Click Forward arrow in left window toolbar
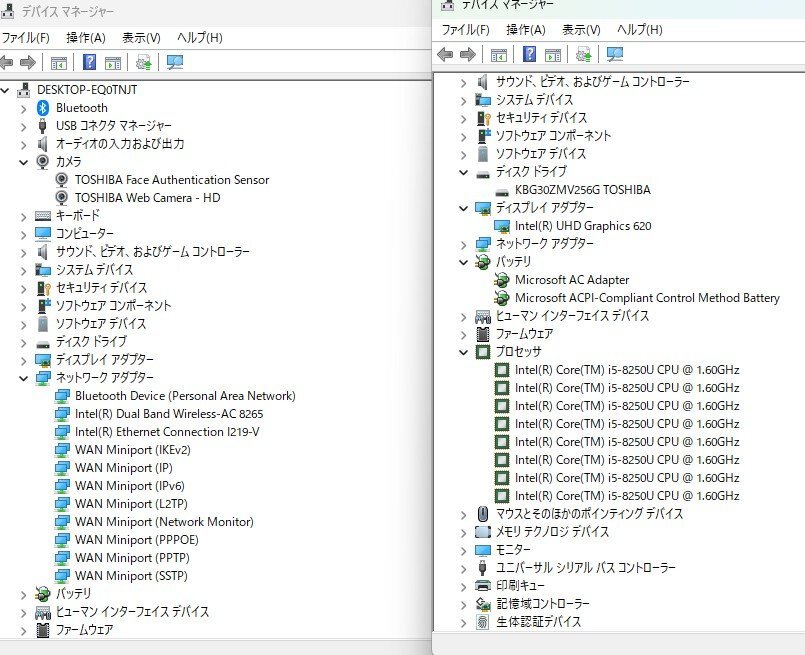Screen dimensions: 805x655 click(28, 63)
